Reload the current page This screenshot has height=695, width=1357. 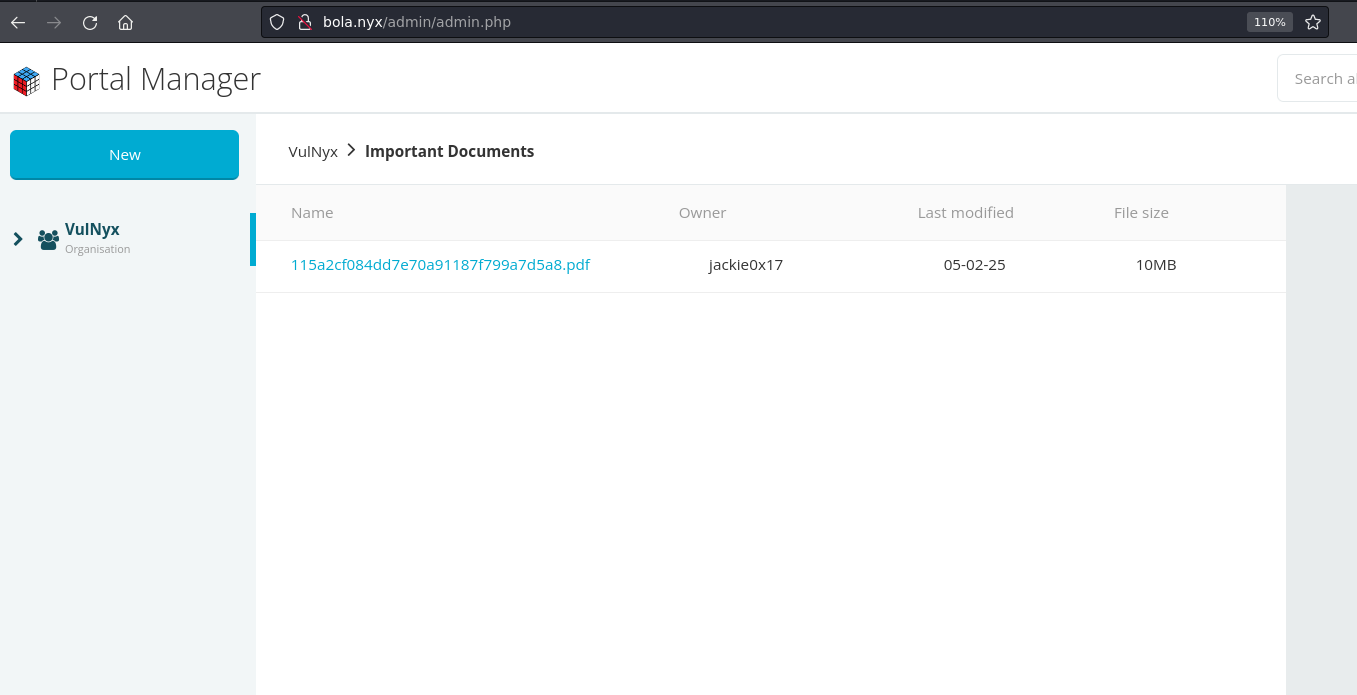(x=90, y=22)
